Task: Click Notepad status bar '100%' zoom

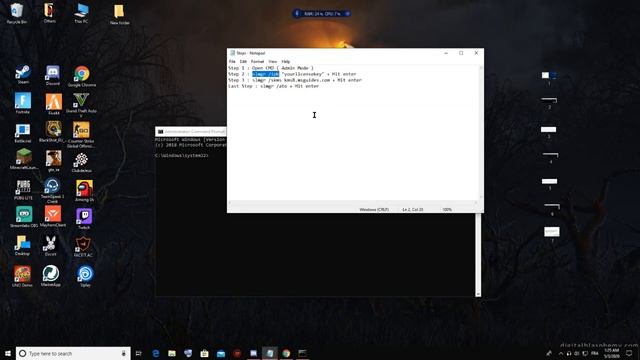Action: (x=447, y=209)
